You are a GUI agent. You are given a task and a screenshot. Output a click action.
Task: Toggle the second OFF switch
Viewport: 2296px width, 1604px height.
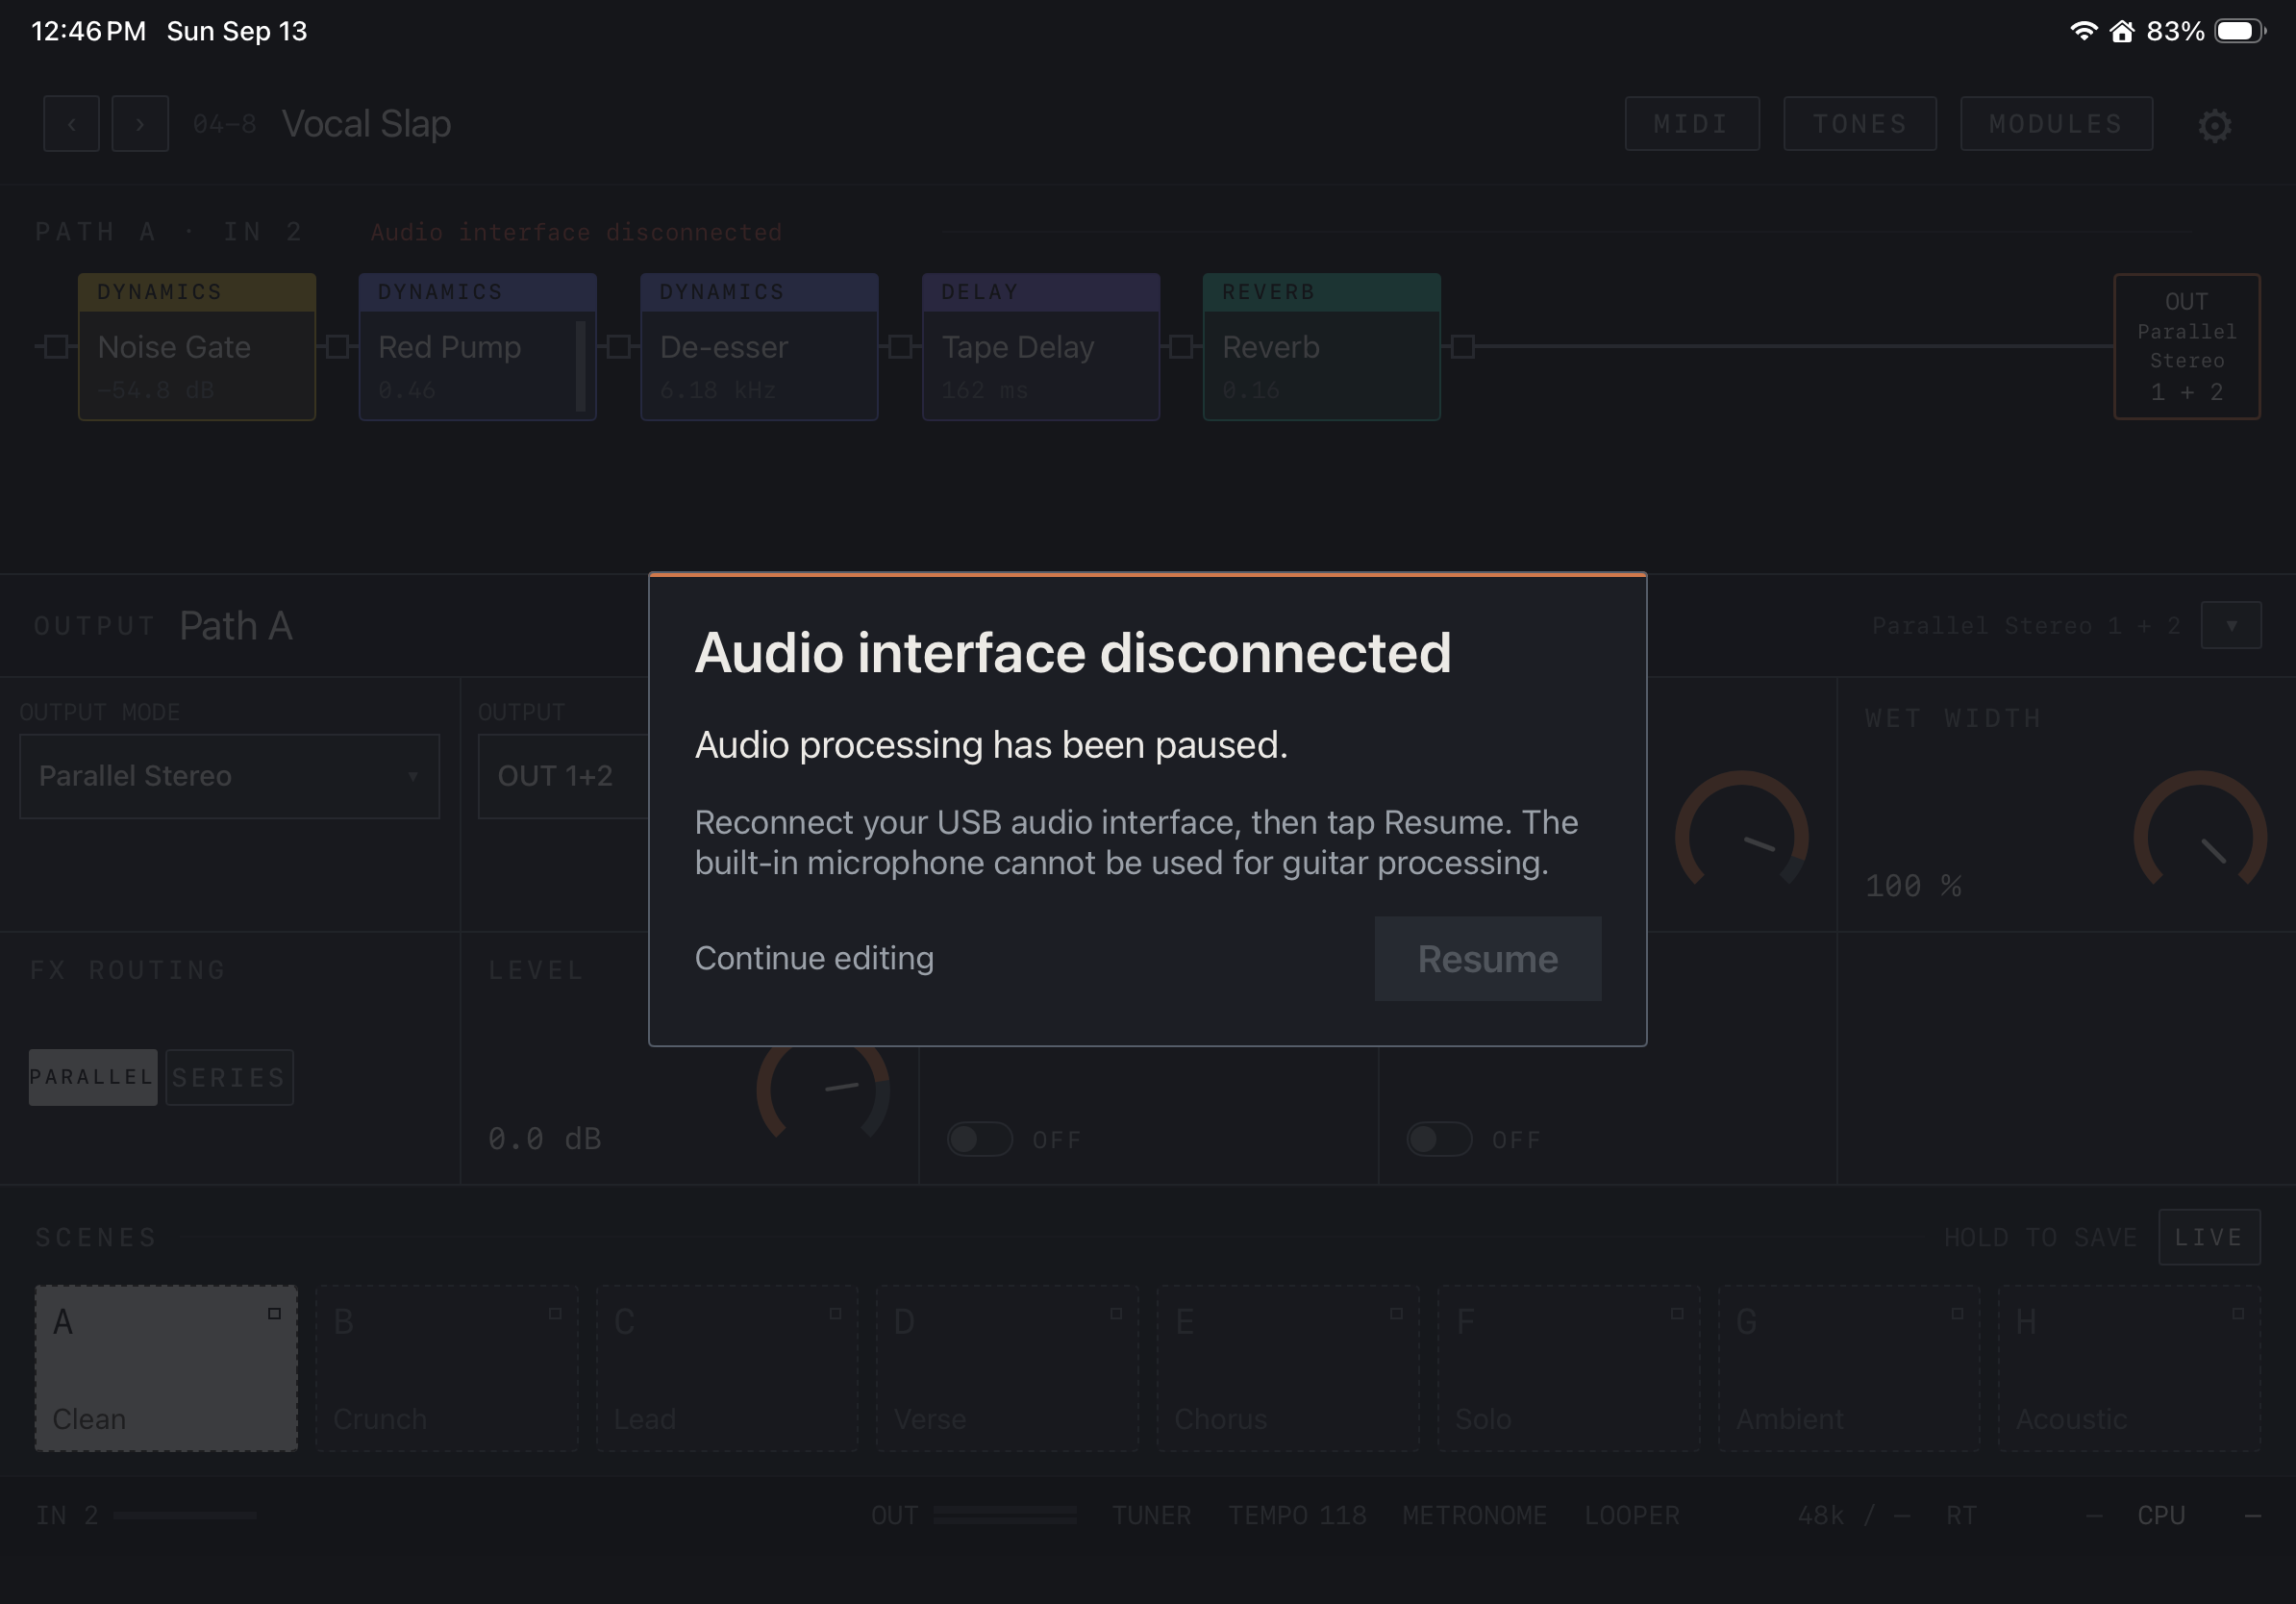tap(1439, 1139)
